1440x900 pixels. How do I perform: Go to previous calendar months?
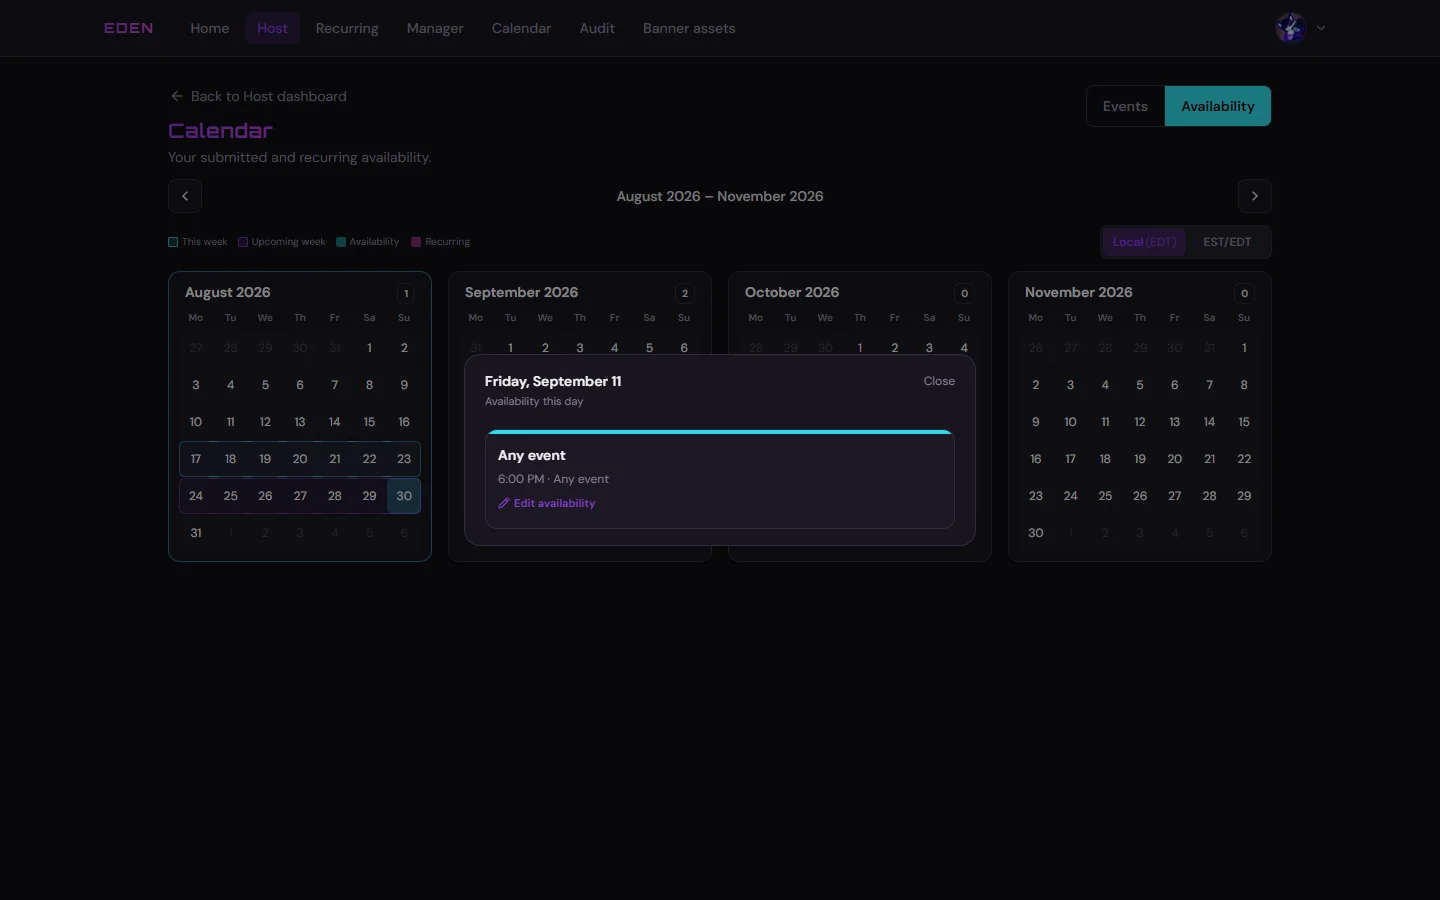coord(185,196)
